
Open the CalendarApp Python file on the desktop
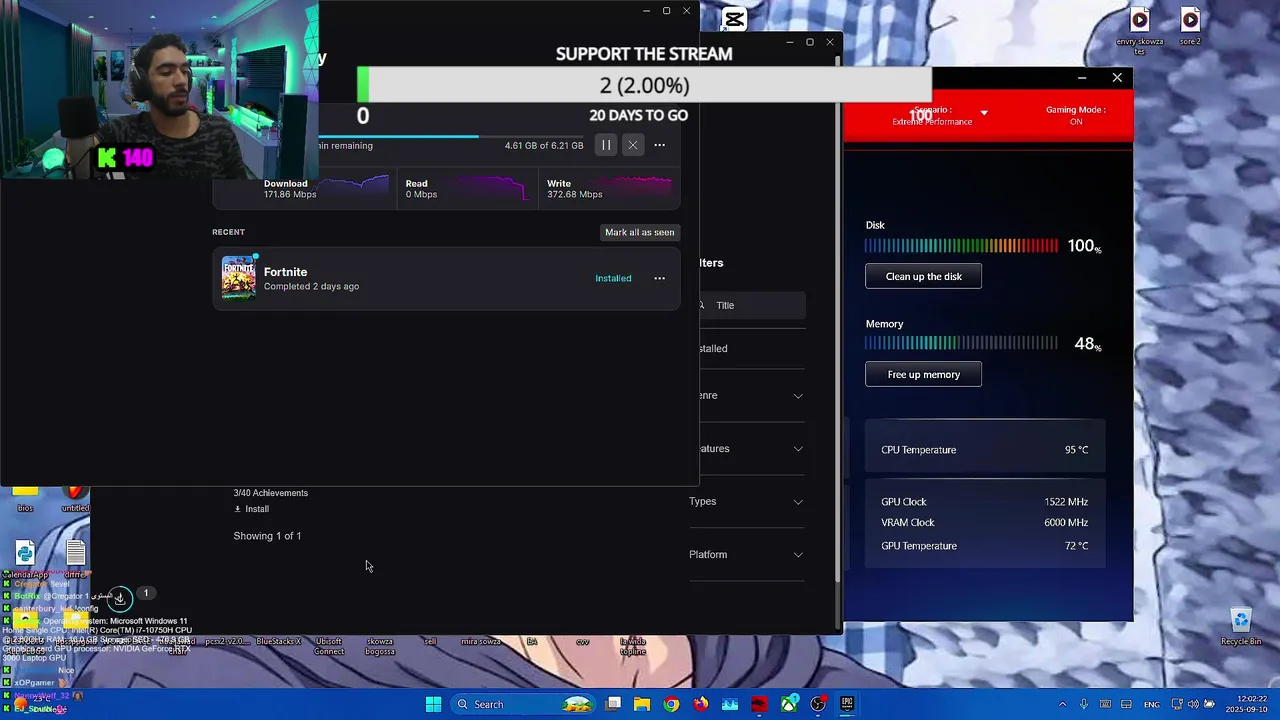pos(25,560)
